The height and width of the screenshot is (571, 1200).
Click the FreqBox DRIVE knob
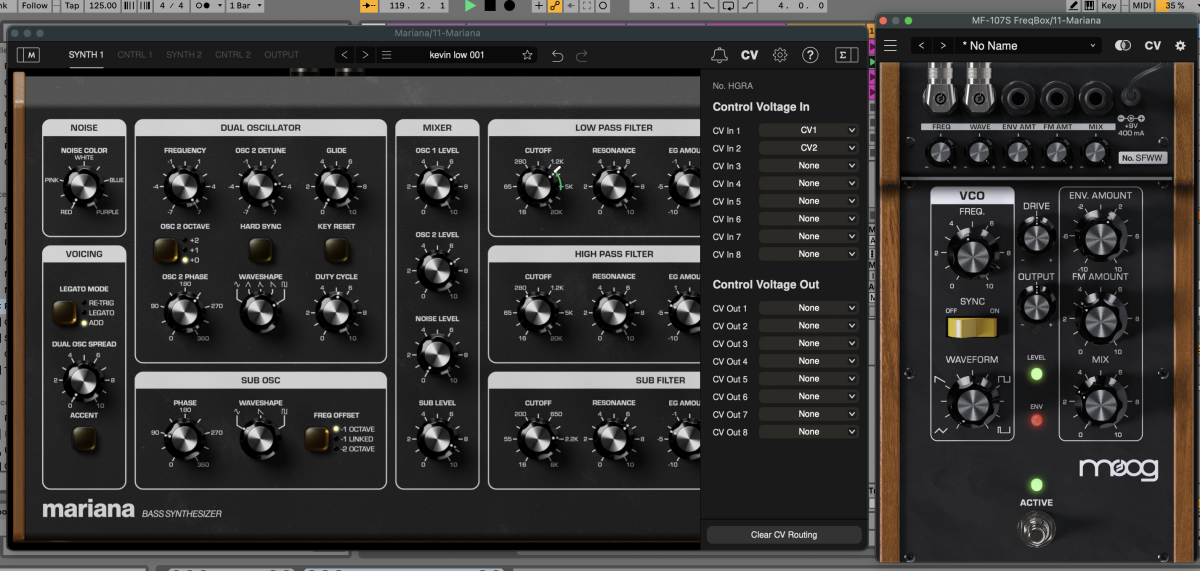[x=1036, y=237]
